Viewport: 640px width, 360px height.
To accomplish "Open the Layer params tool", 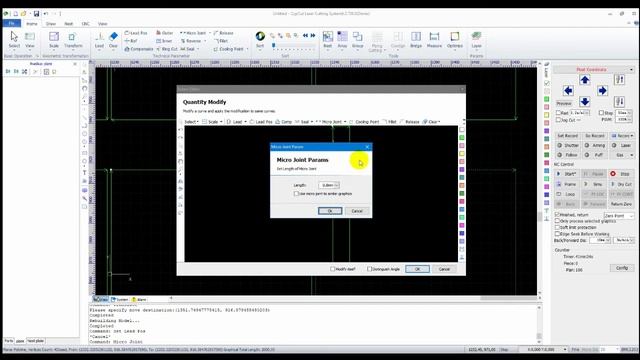I will [x=476, y=40].
